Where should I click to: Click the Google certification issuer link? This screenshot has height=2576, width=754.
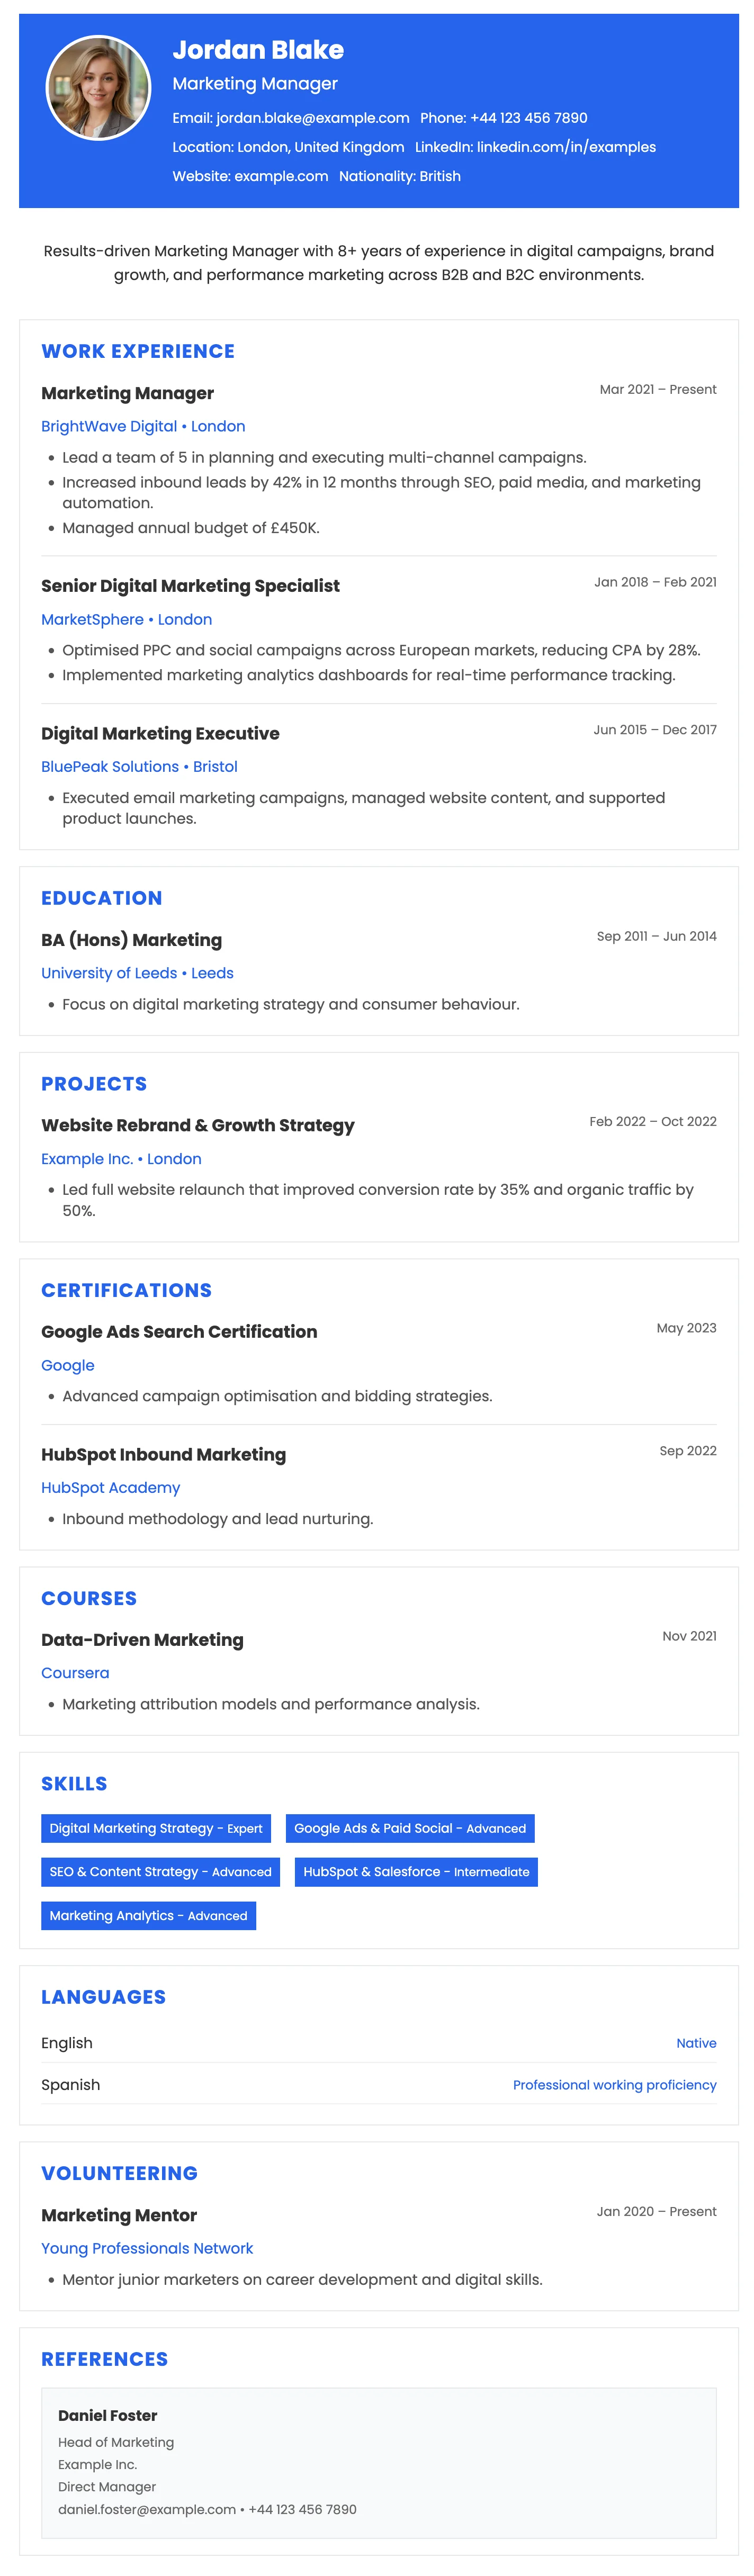tap(68, 1365)
